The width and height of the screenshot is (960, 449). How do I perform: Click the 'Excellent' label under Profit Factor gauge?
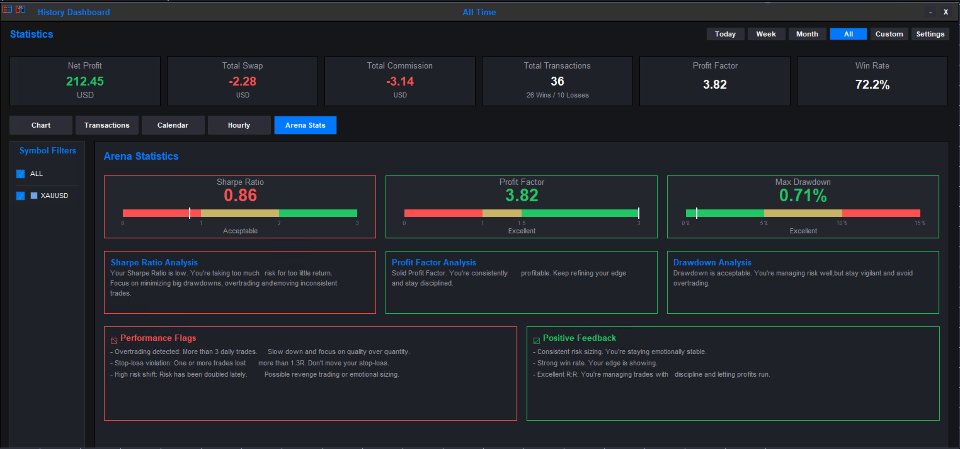click(x=522, y=232)
